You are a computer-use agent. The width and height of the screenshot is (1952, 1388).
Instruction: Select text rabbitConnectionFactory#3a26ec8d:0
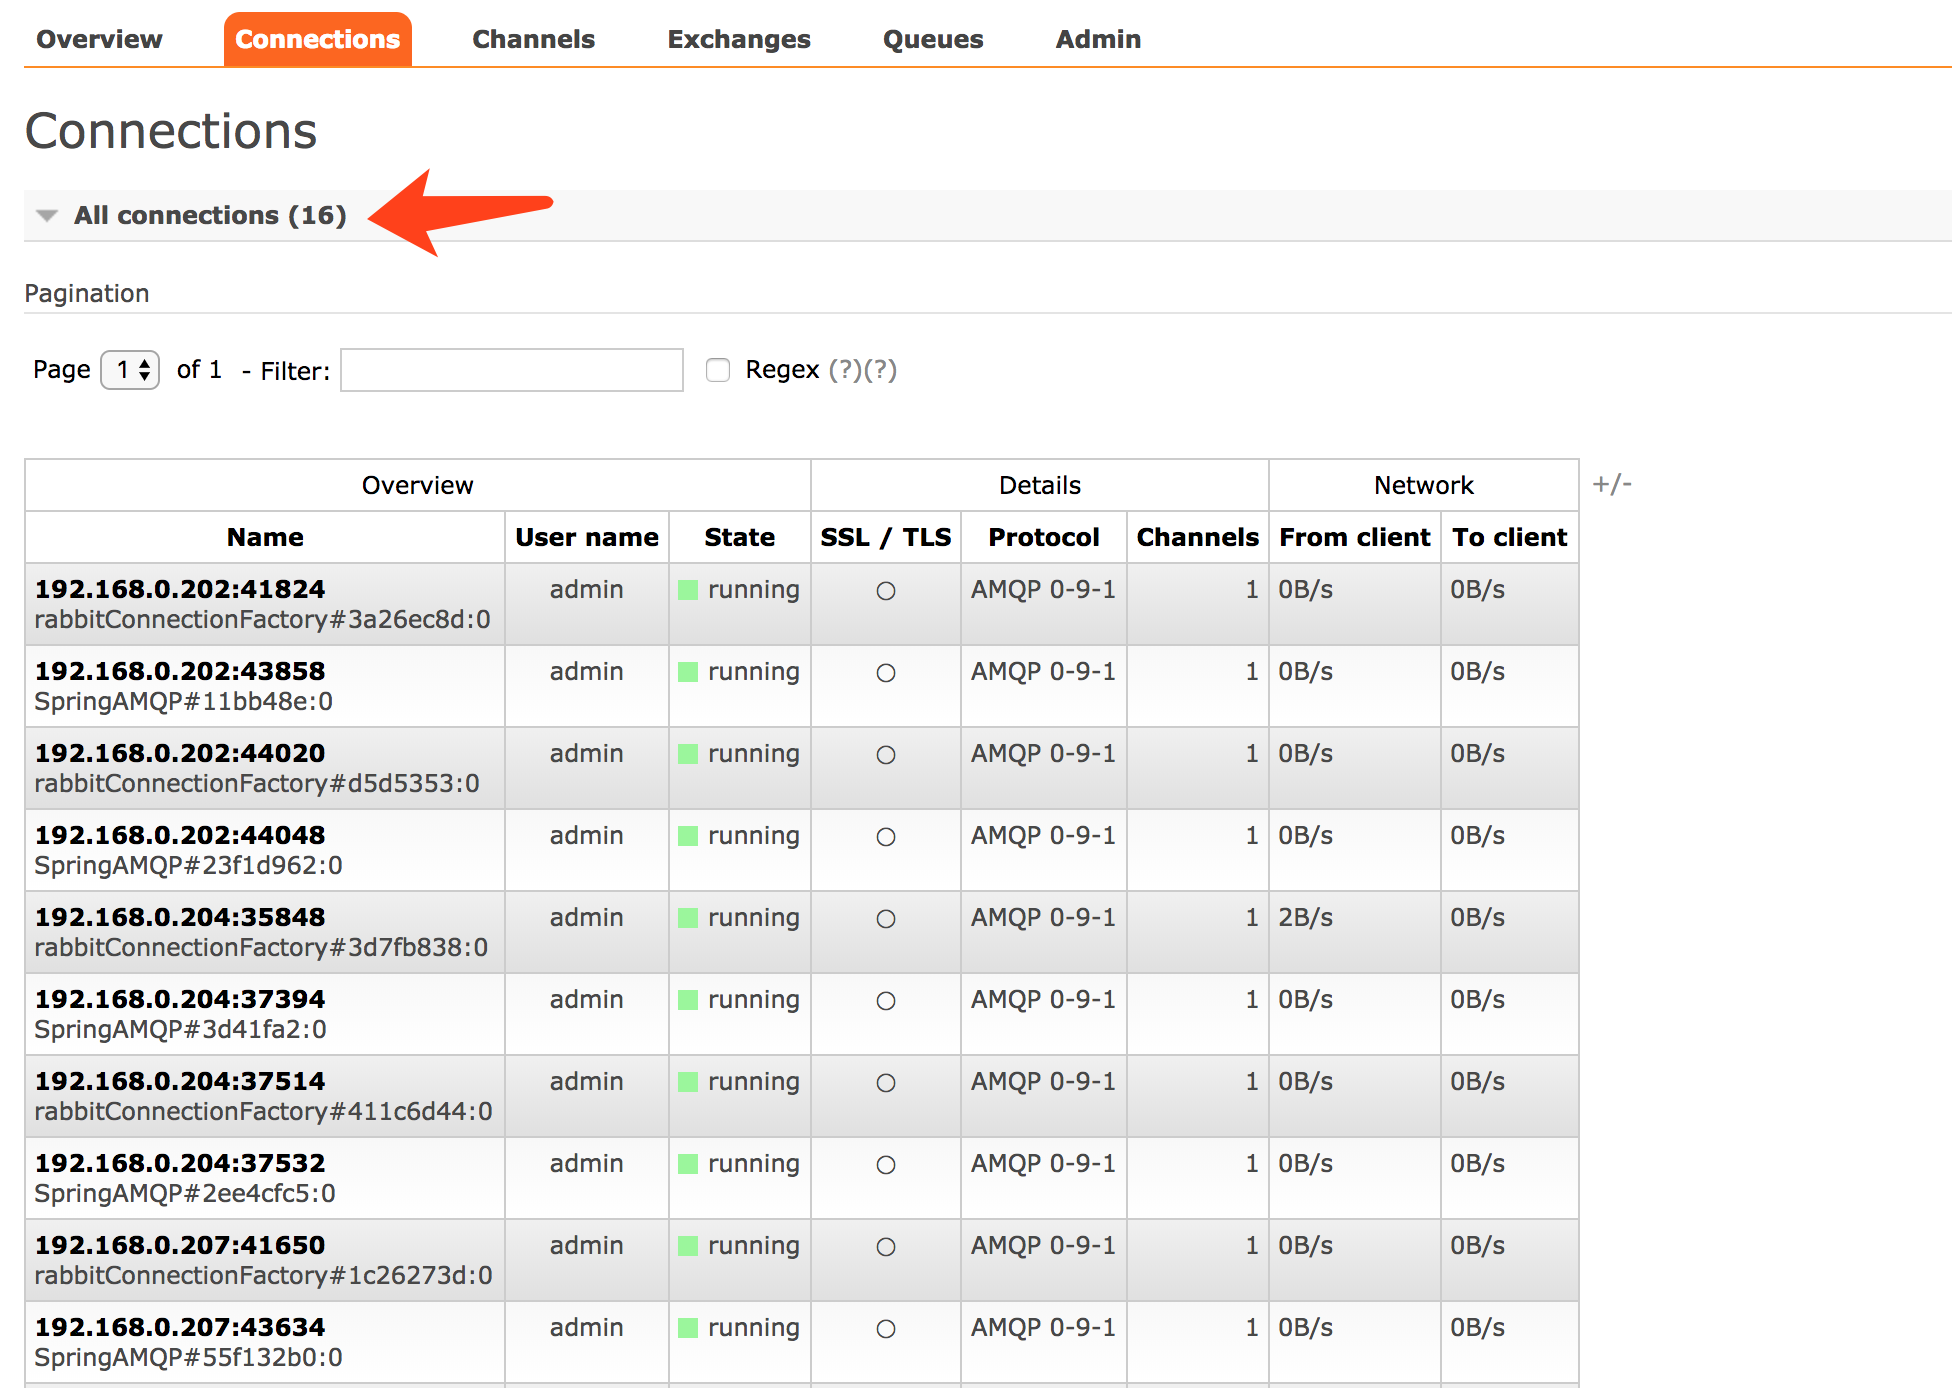pos(263,620)
